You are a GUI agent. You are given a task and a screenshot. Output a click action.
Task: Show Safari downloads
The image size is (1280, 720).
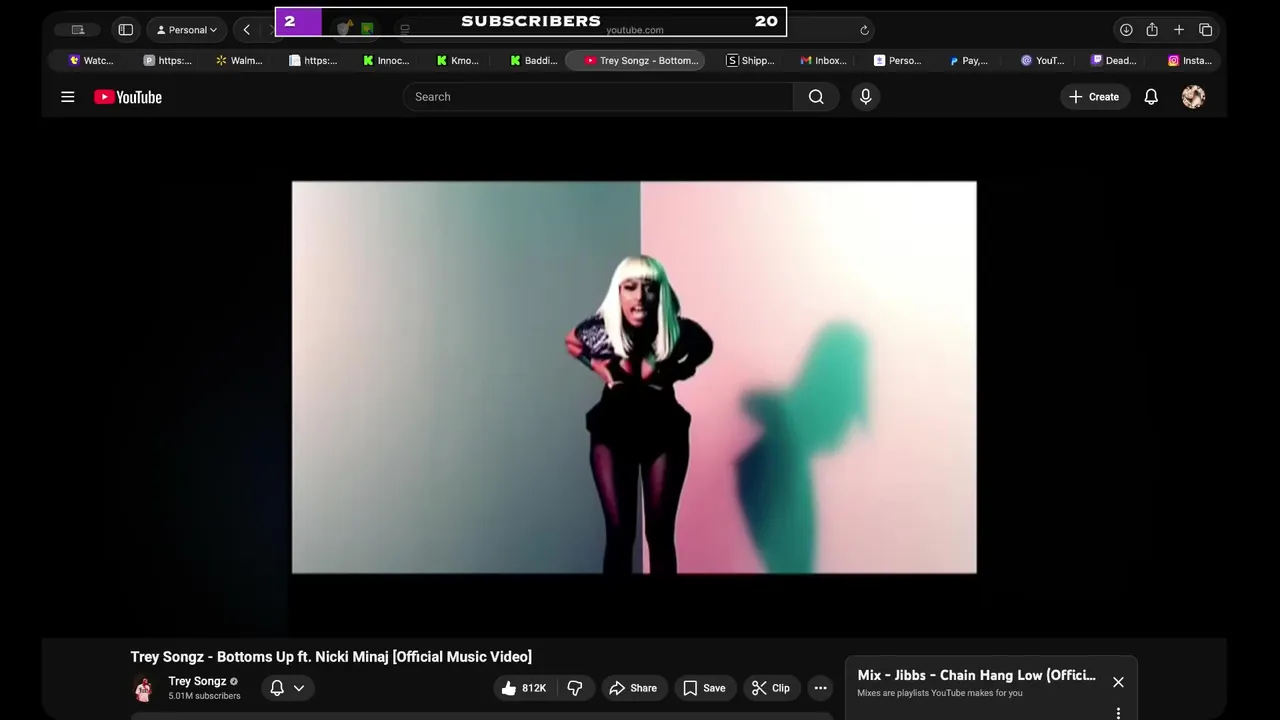(1126, 30)
